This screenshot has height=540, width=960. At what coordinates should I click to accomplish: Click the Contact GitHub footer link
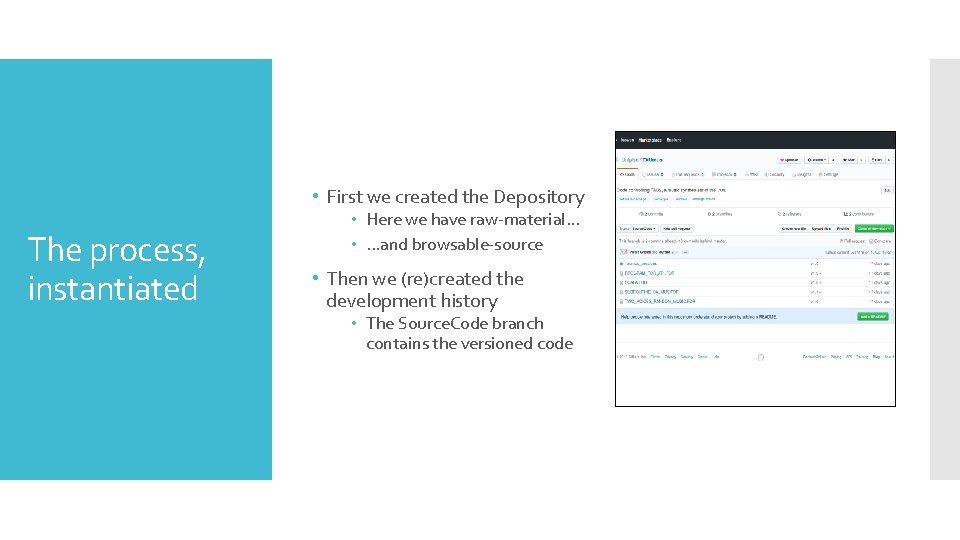click(x=814, y=357)
